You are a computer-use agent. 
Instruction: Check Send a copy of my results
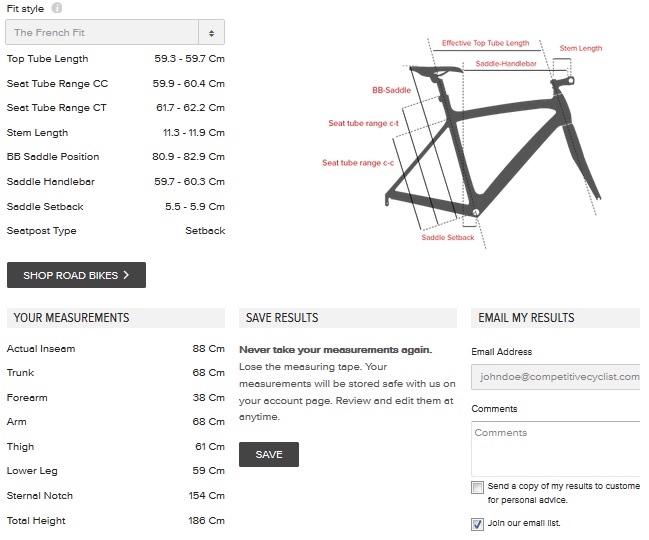point(477,487)
